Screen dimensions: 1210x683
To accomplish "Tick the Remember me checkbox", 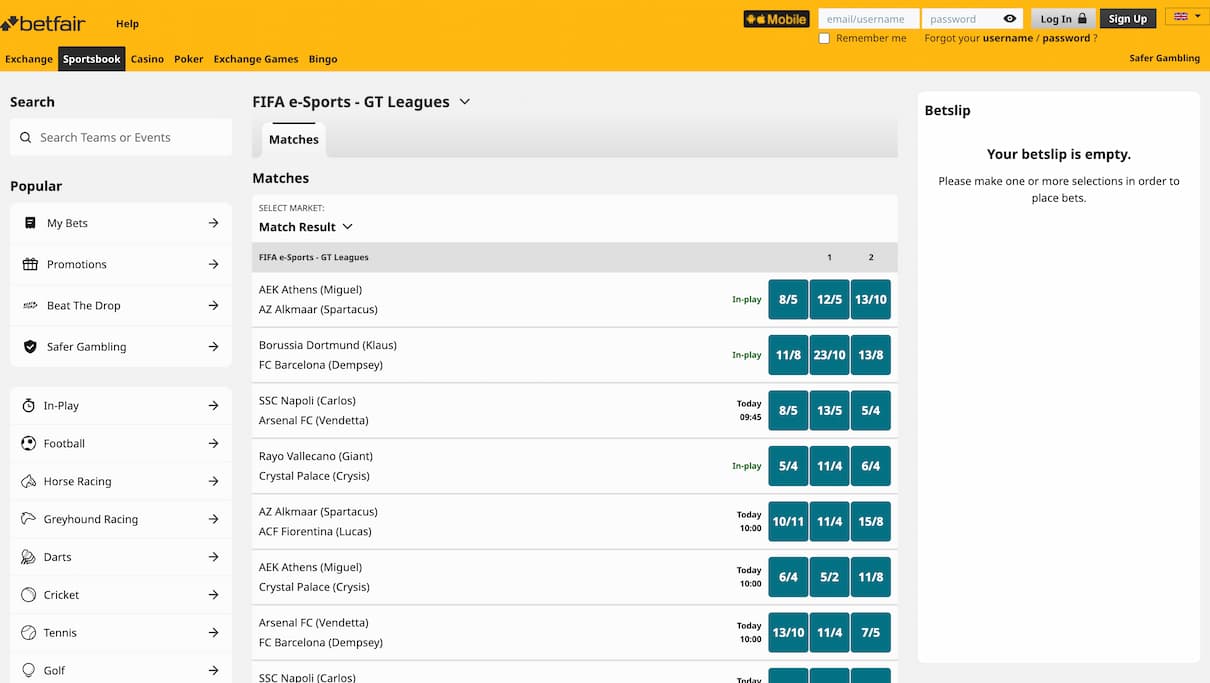I will [824, 38].
